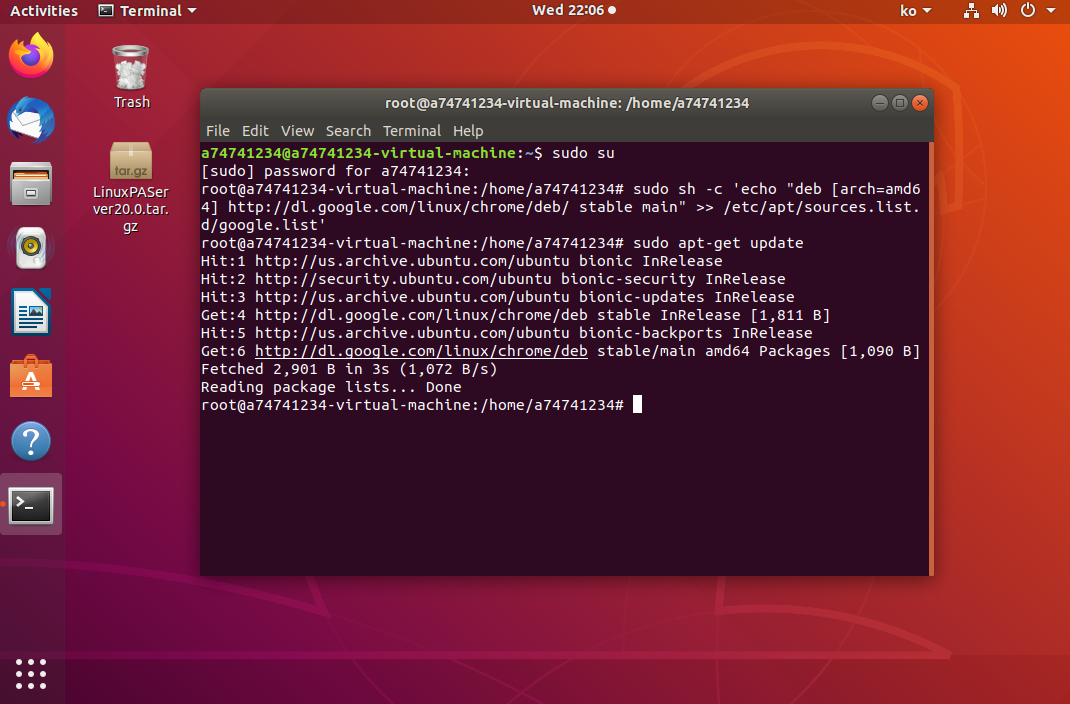Image resolution: width=1070 pixels, height=704 pixels.
Task: Click the green a74741234@a74741234-virtual-machine prompt
Action: pyautogui.click(x=358, y=153)
